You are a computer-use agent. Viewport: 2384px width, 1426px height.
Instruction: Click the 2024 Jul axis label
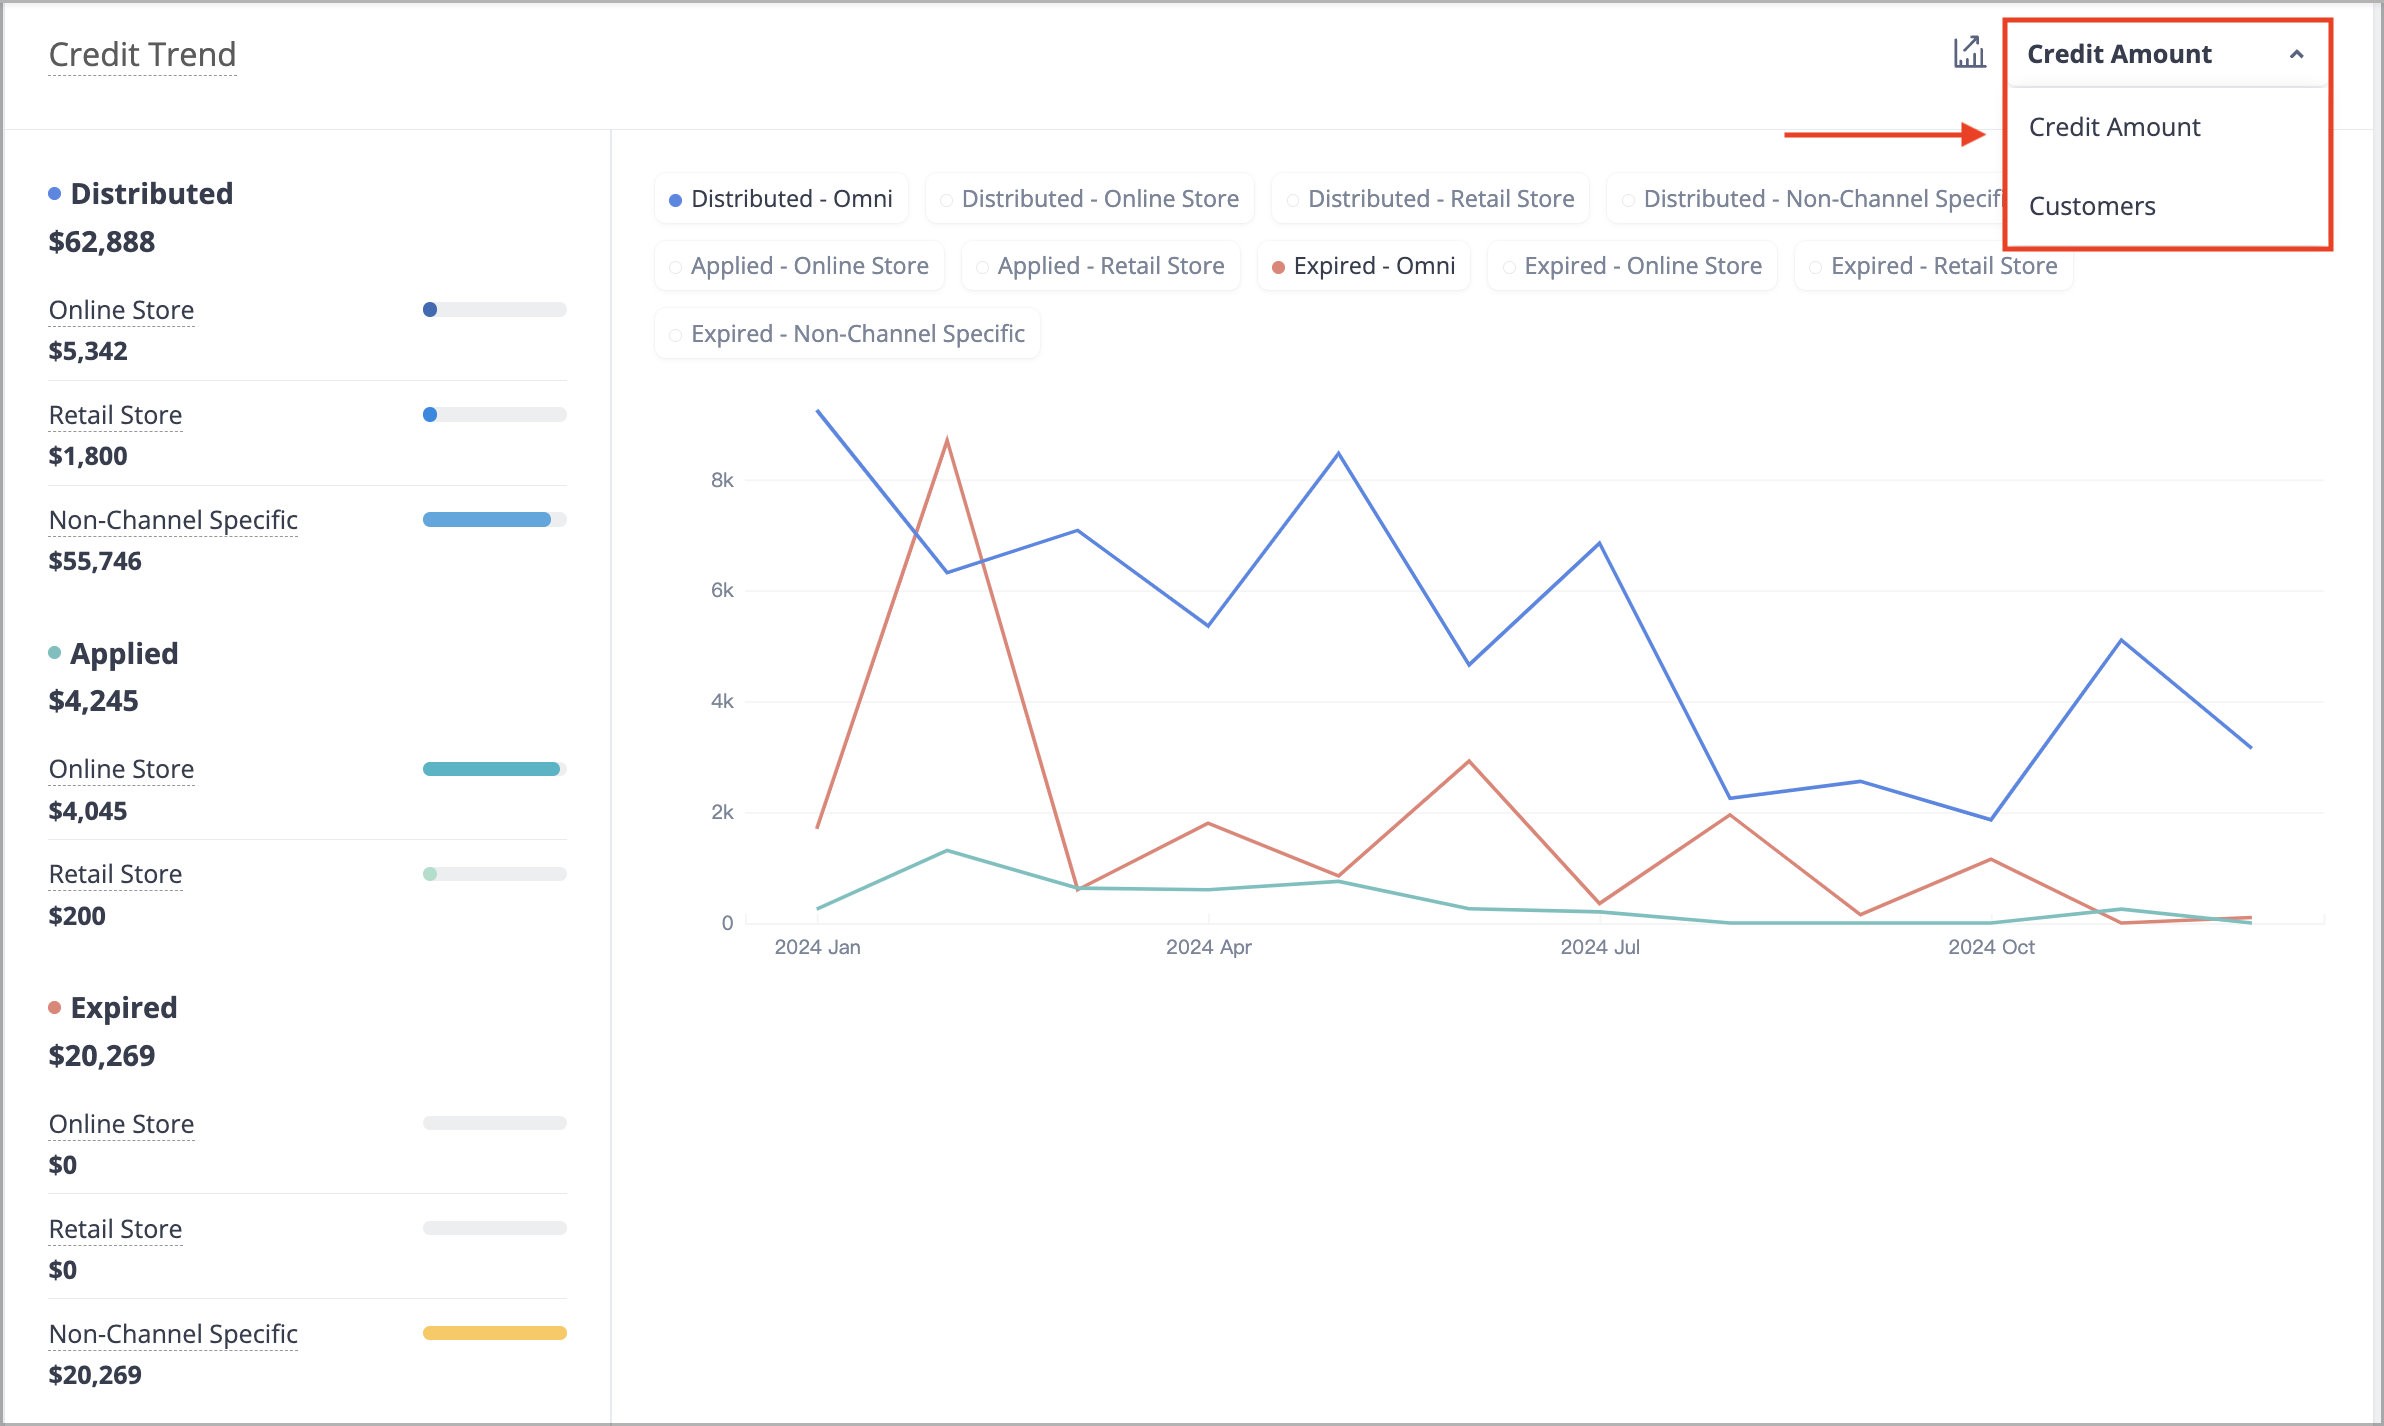(1600, 947)
